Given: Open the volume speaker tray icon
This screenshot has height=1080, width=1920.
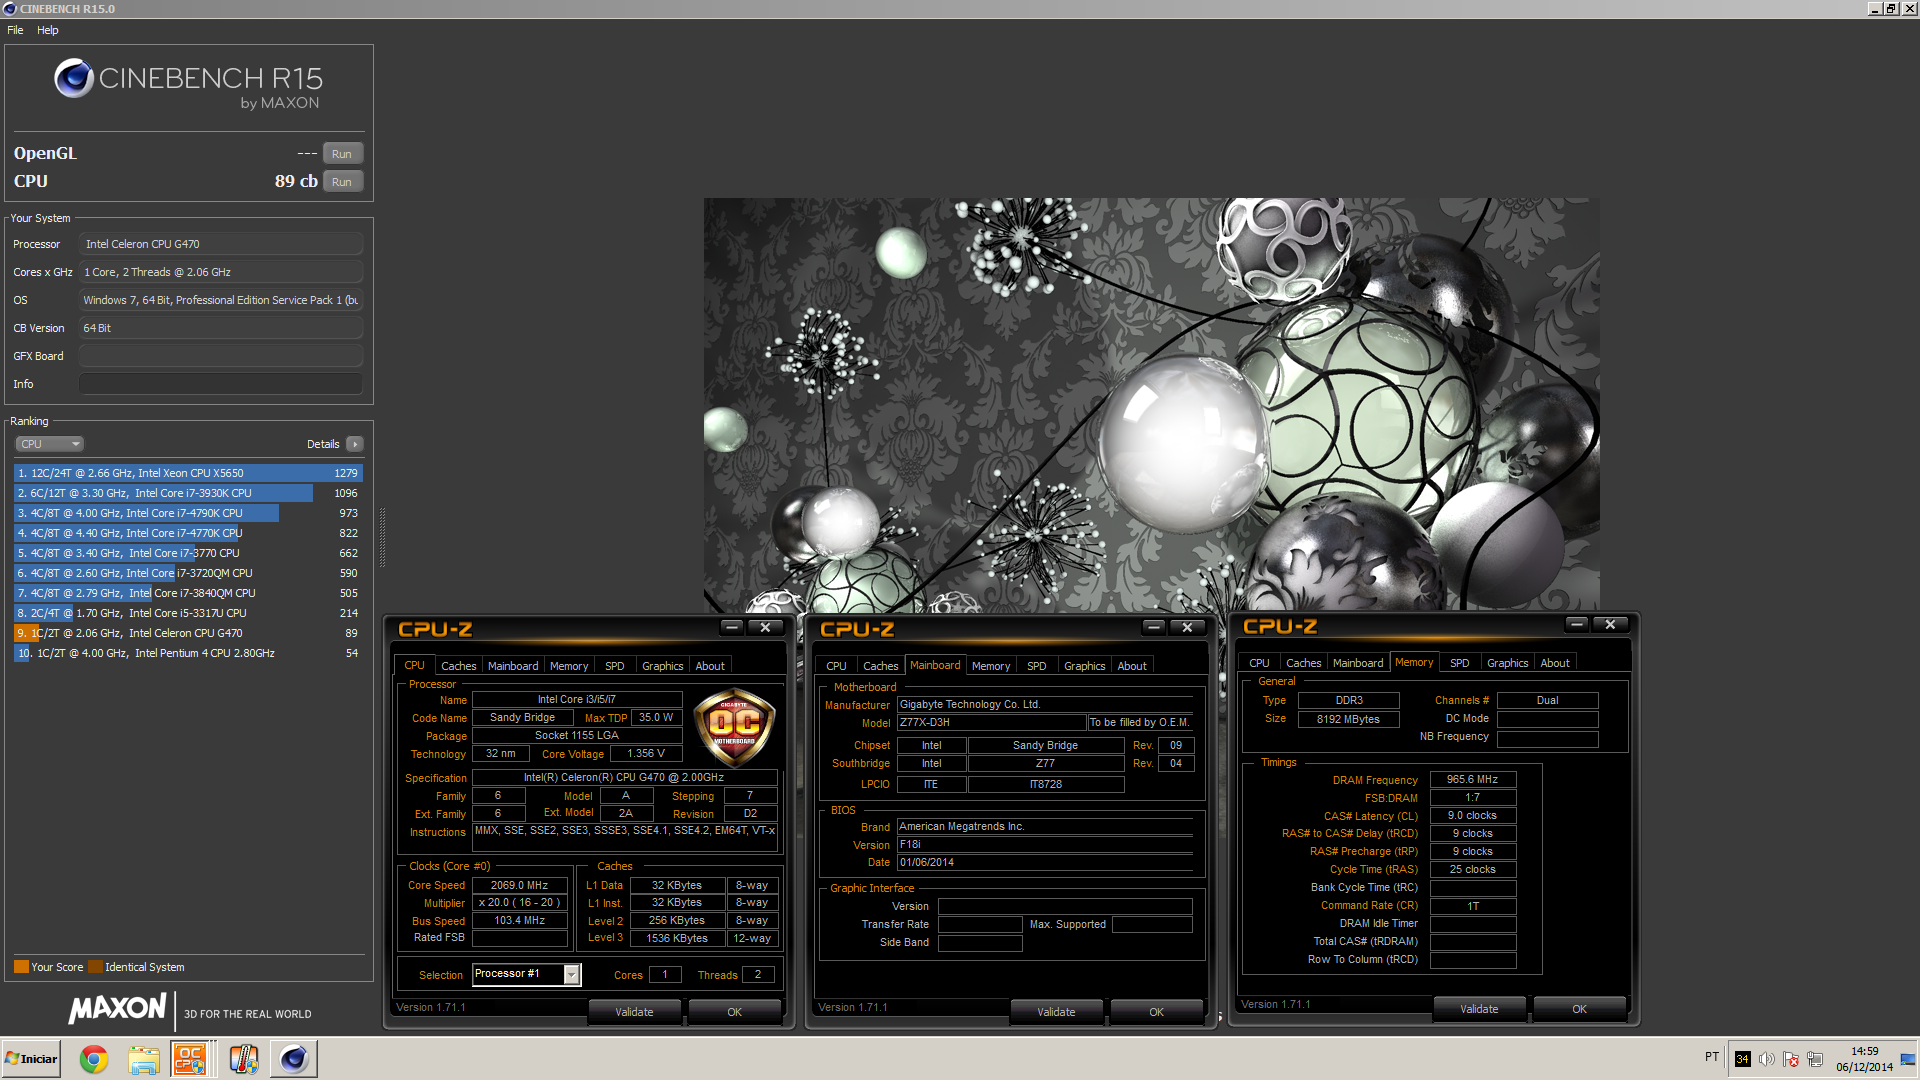Looking at the screenshot, I should (1767, 1059).
